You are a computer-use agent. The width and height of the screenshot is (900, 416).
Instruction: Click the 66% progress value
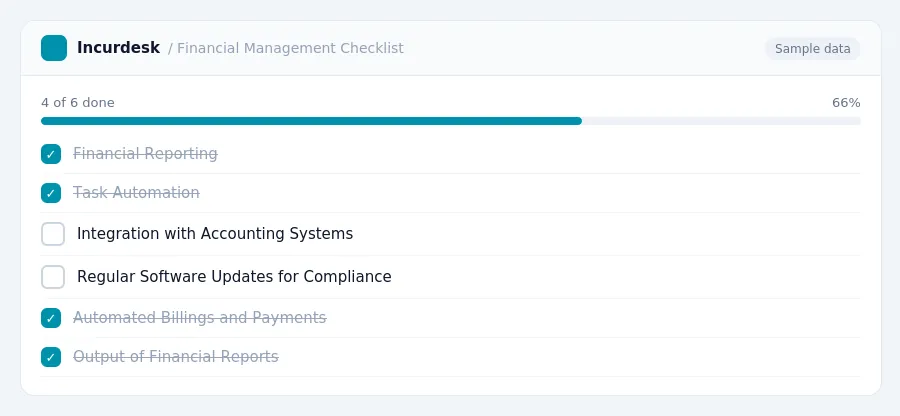846,103
